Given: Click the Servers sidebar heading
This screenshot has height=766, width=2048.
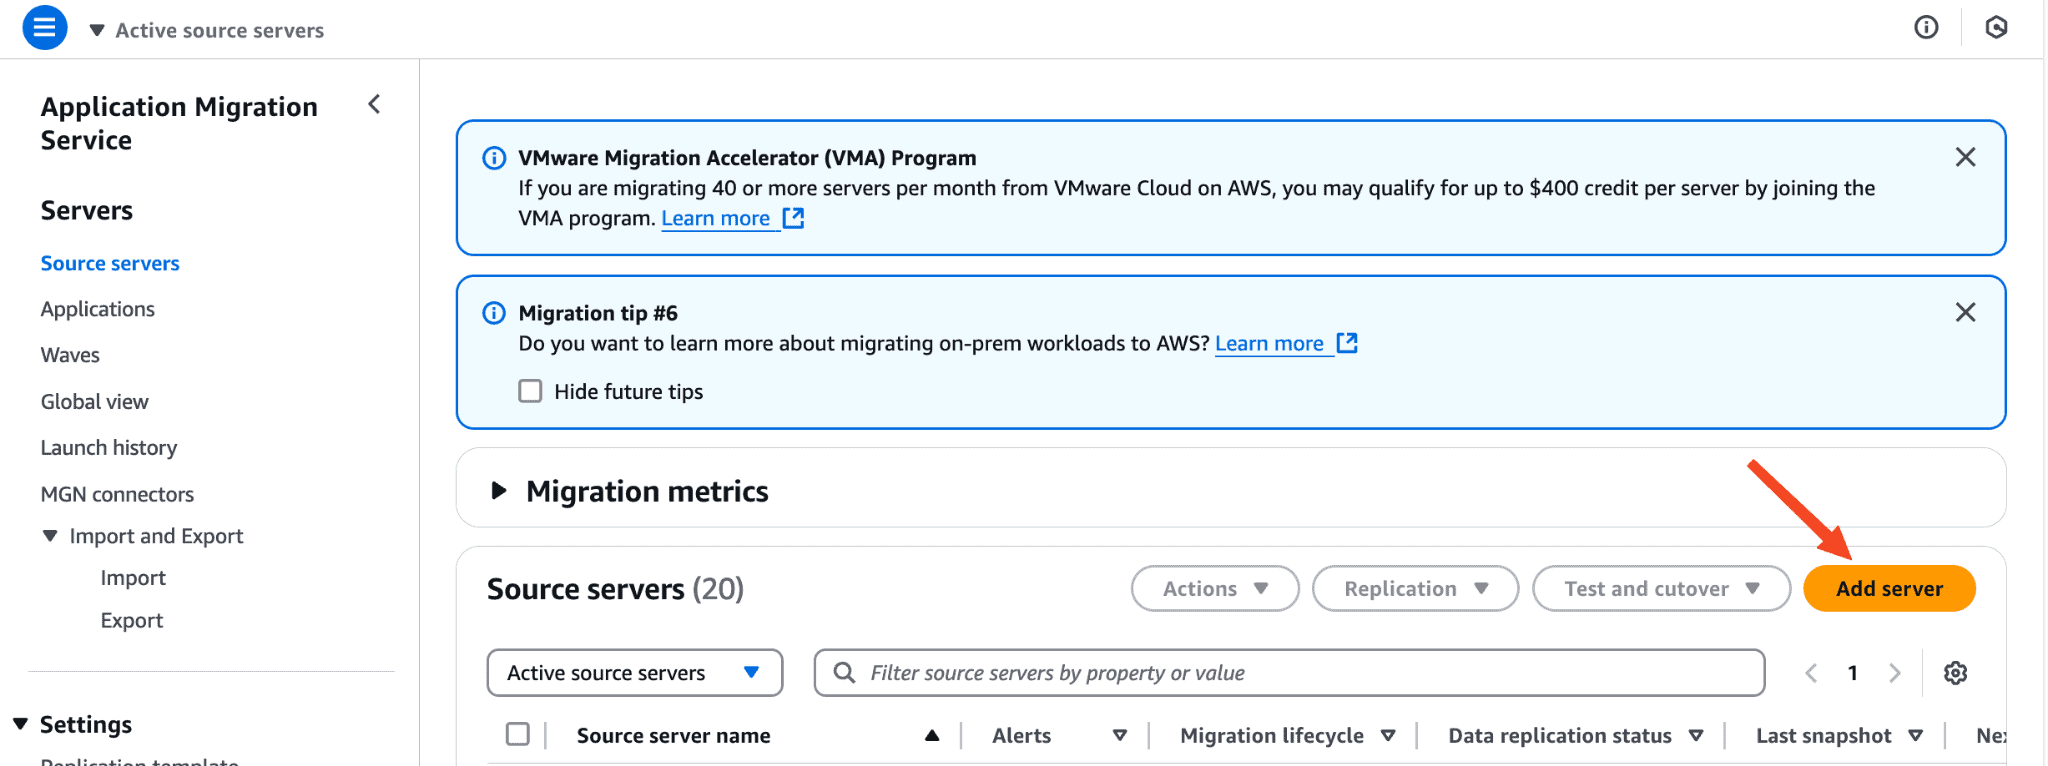Looking at the screenshot, I should coord(87,210).
